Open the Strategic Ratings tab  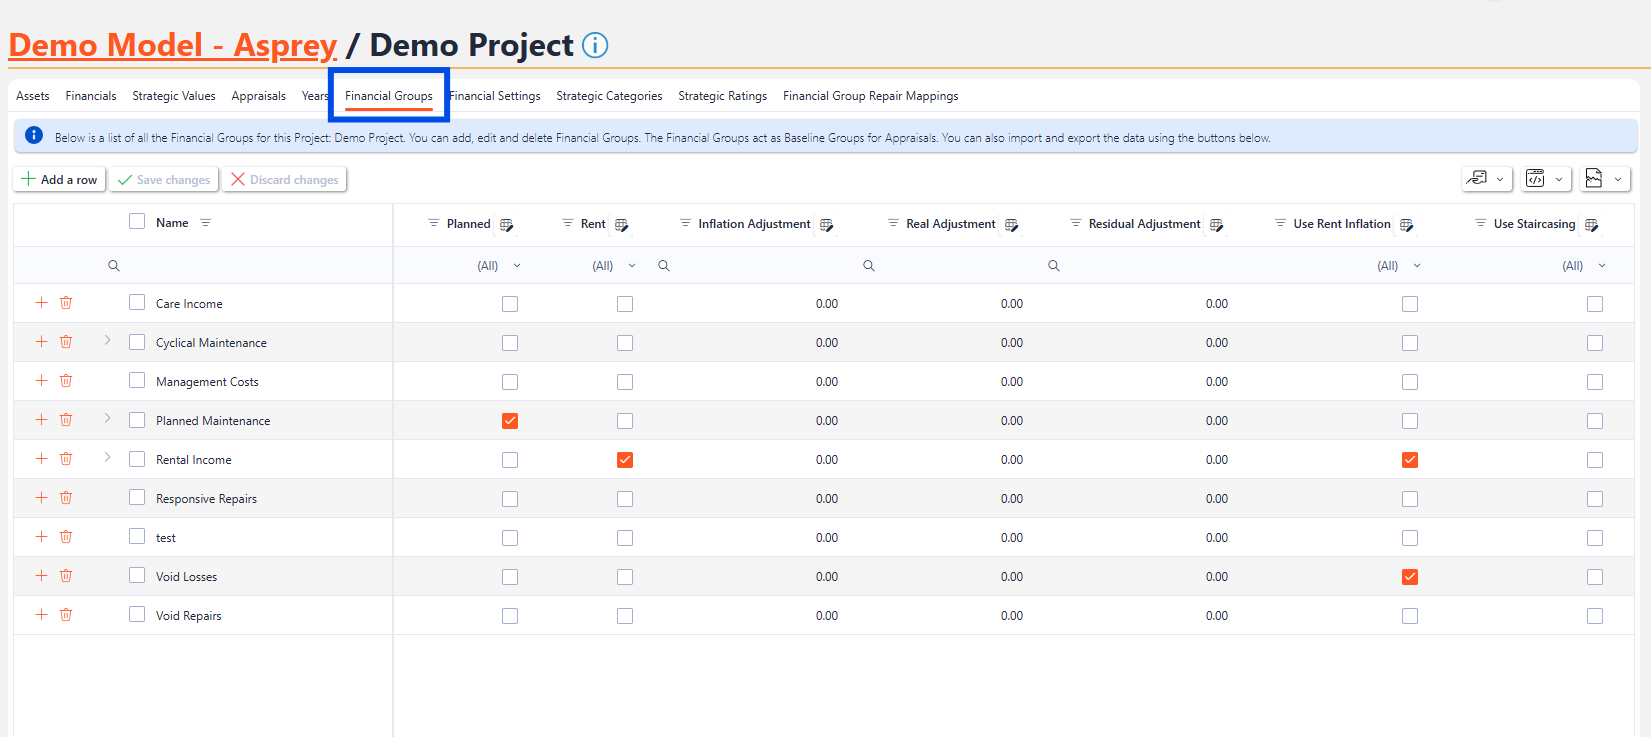coord(722,96)
